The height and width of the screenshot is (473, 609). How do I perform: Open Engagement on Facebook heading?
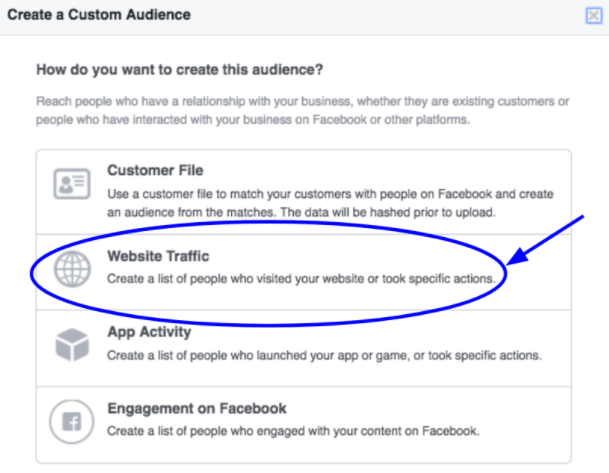[197, 409]
